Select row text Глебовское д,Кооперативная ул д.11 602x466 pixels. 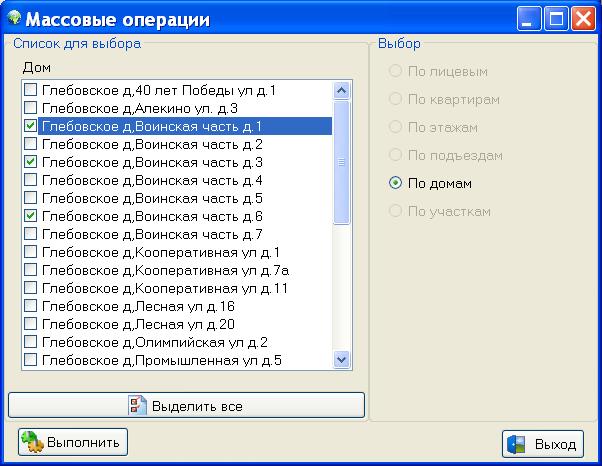pos(165,289)
